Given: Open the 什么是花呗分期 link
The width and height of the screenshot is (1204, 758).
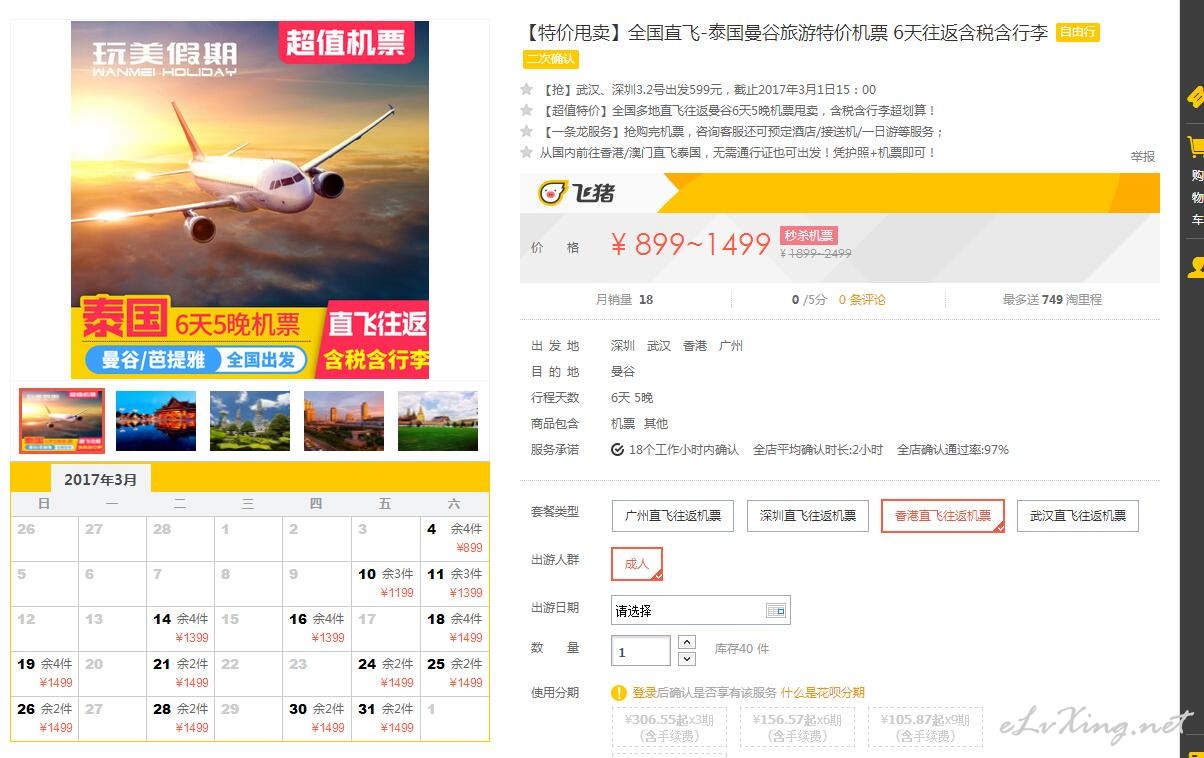Looking at the screenshot, I should [822, 692].
